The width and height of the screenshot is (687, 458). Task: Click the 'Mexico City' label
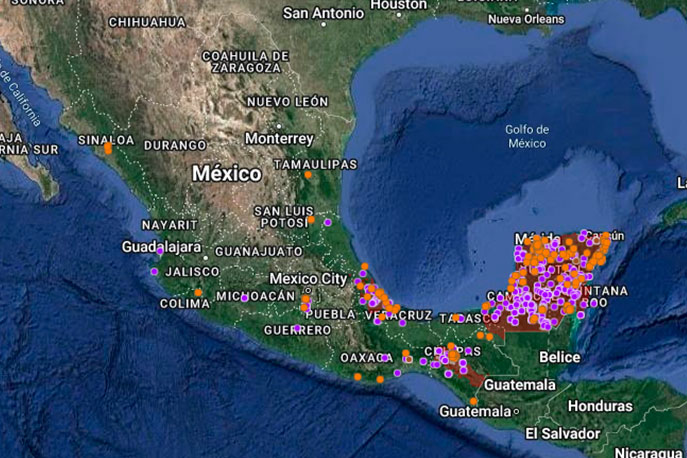(308, 278)
